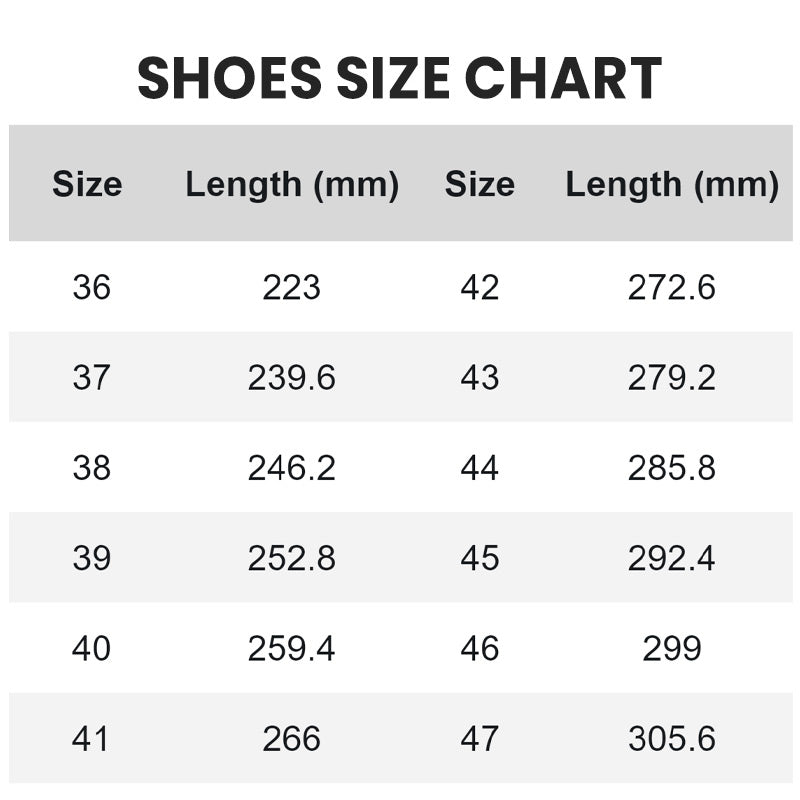Click the 266 length value
800x800 pixels.
tap(292, 739)
